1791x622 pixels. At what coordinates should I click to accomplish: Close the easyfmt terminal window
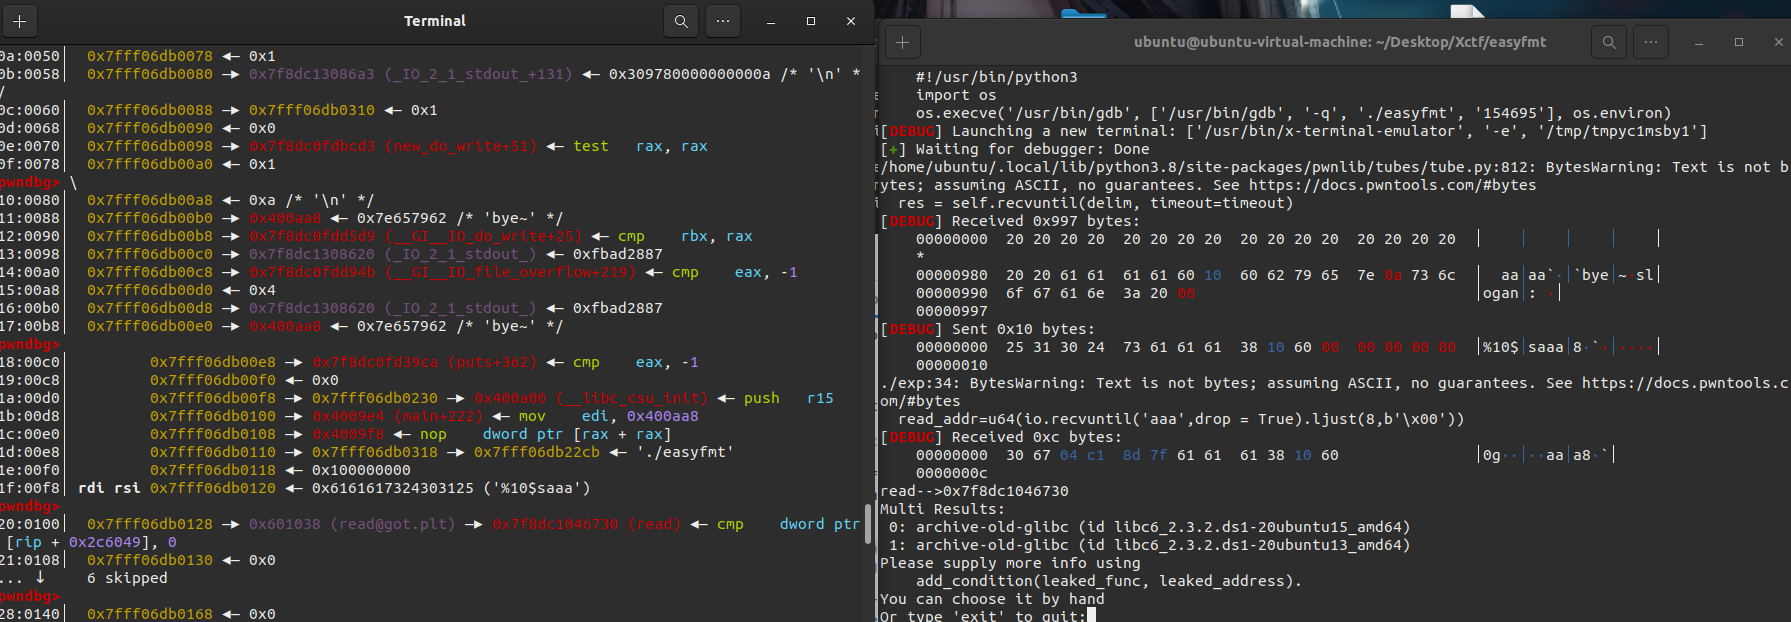coord(1778,42)
